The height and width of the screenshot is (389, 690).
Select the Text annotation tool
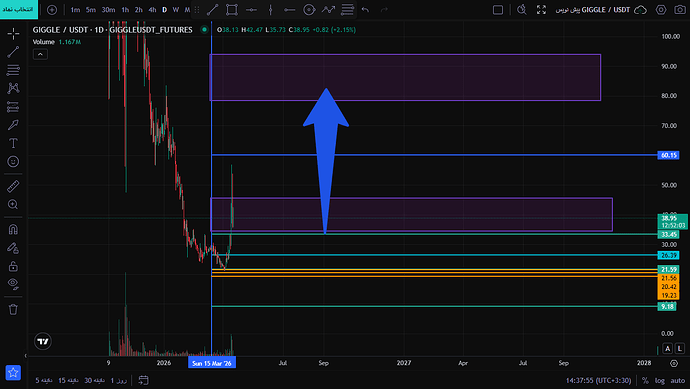[13, 143]
